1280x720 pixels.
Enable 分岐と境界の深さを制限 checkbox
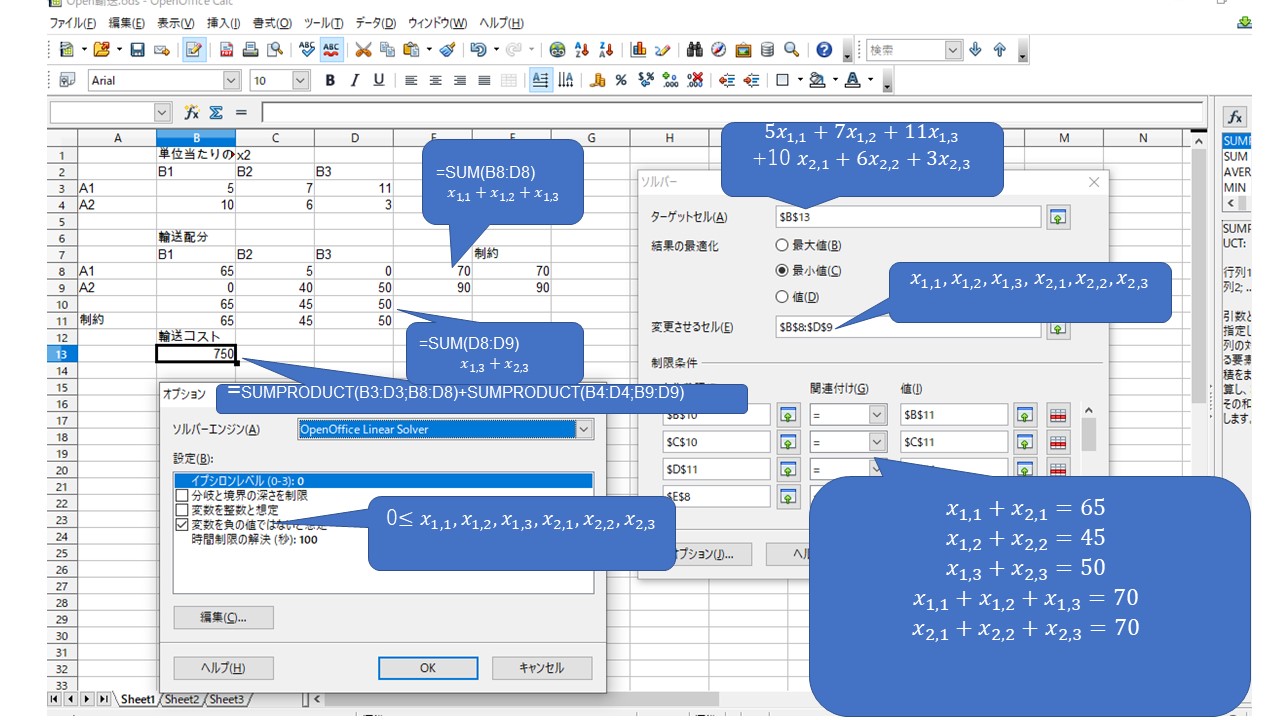(x=182, y=495)
